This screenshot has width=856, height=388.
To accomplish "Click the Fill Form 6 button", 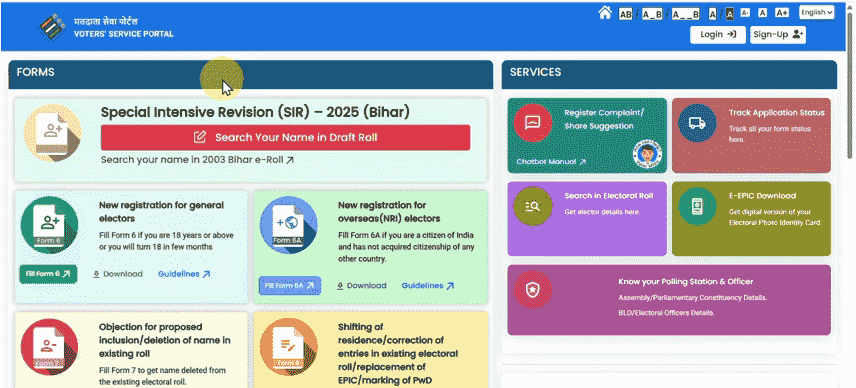I will tap(48, 274).
